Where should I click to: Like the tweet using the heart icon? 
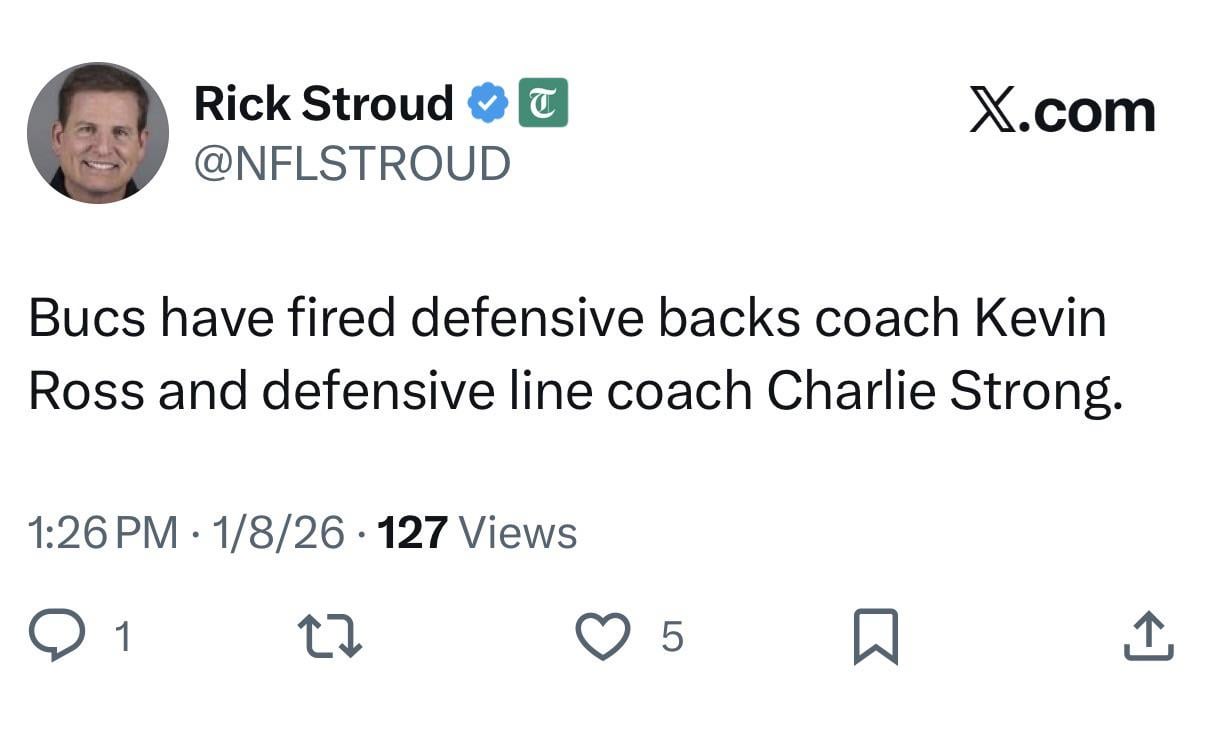[603, 634]
